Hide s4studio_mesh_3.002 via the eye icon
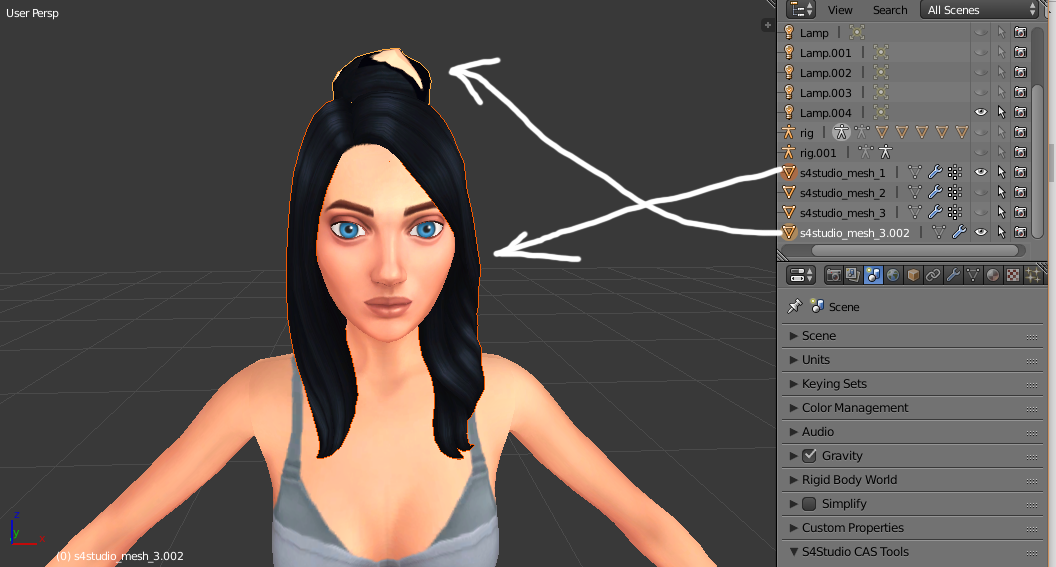The image size is (1056, 567). 981,232
